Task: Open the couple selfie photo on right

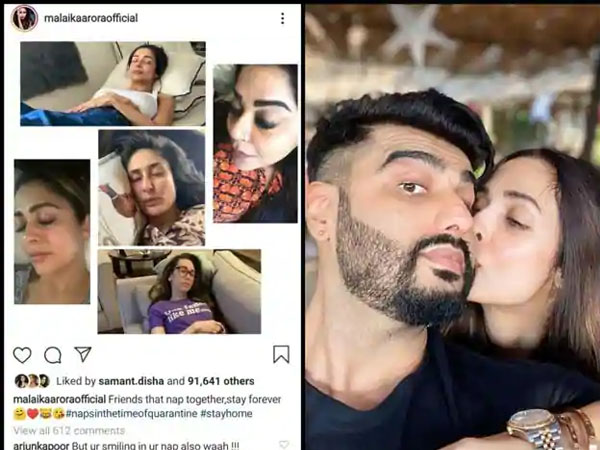Action: tap(453, 227)
